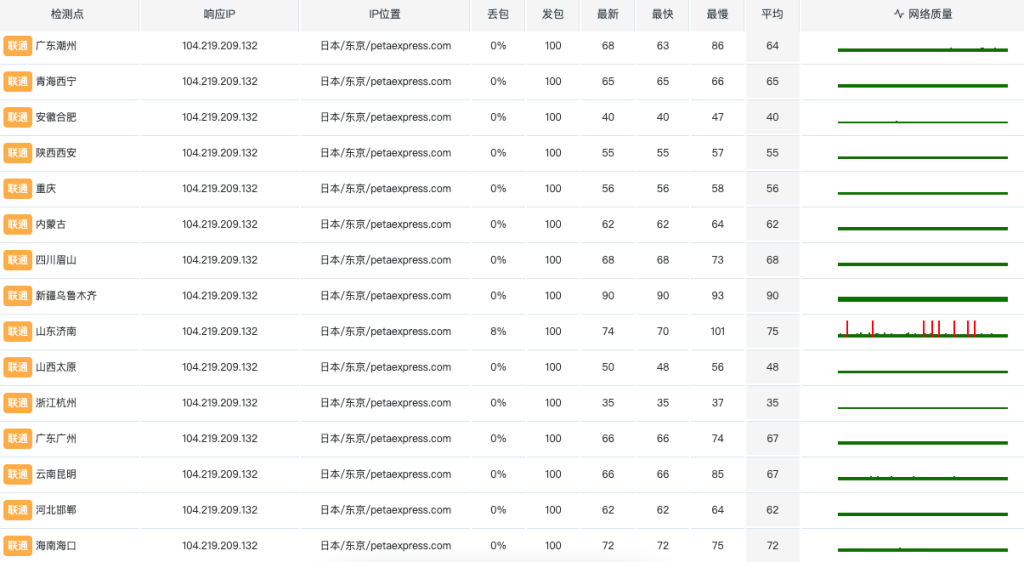Image resolution: width=1024 pixels, height=562 pixels.
Task: Click the 联通 badge for 重庆
Action: click(x=18, y=189)
